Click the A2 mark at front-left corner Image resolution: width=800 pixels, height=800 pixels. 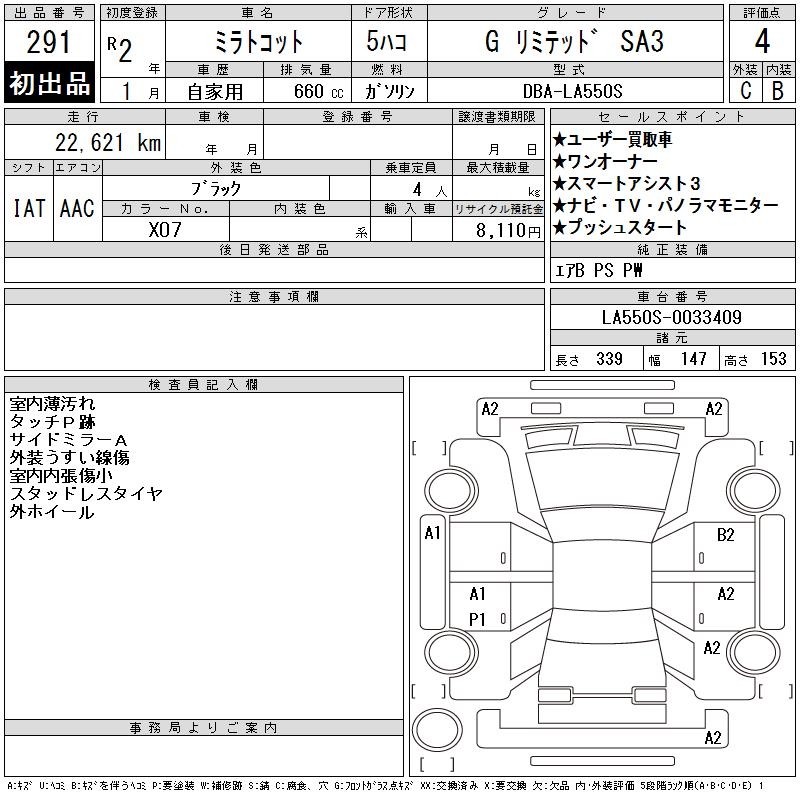pyautogui.click(x=490, y=409)
